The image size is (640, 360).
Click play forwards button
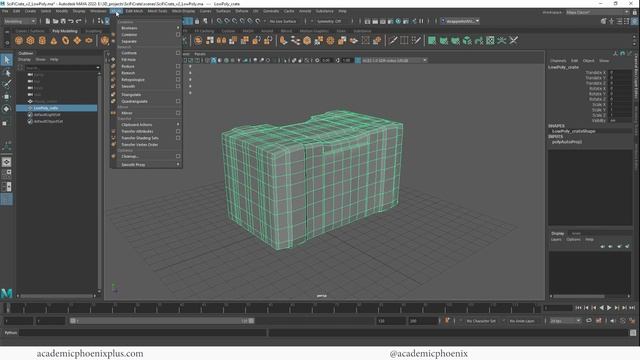click(609, 308)
